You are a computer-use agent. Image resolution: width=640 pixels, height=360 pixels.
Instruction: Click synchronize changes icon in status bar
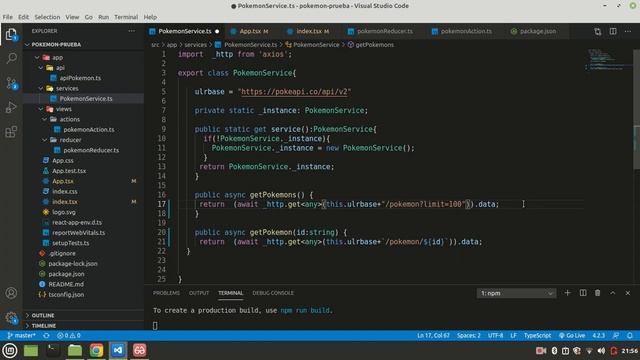(47, 336)
